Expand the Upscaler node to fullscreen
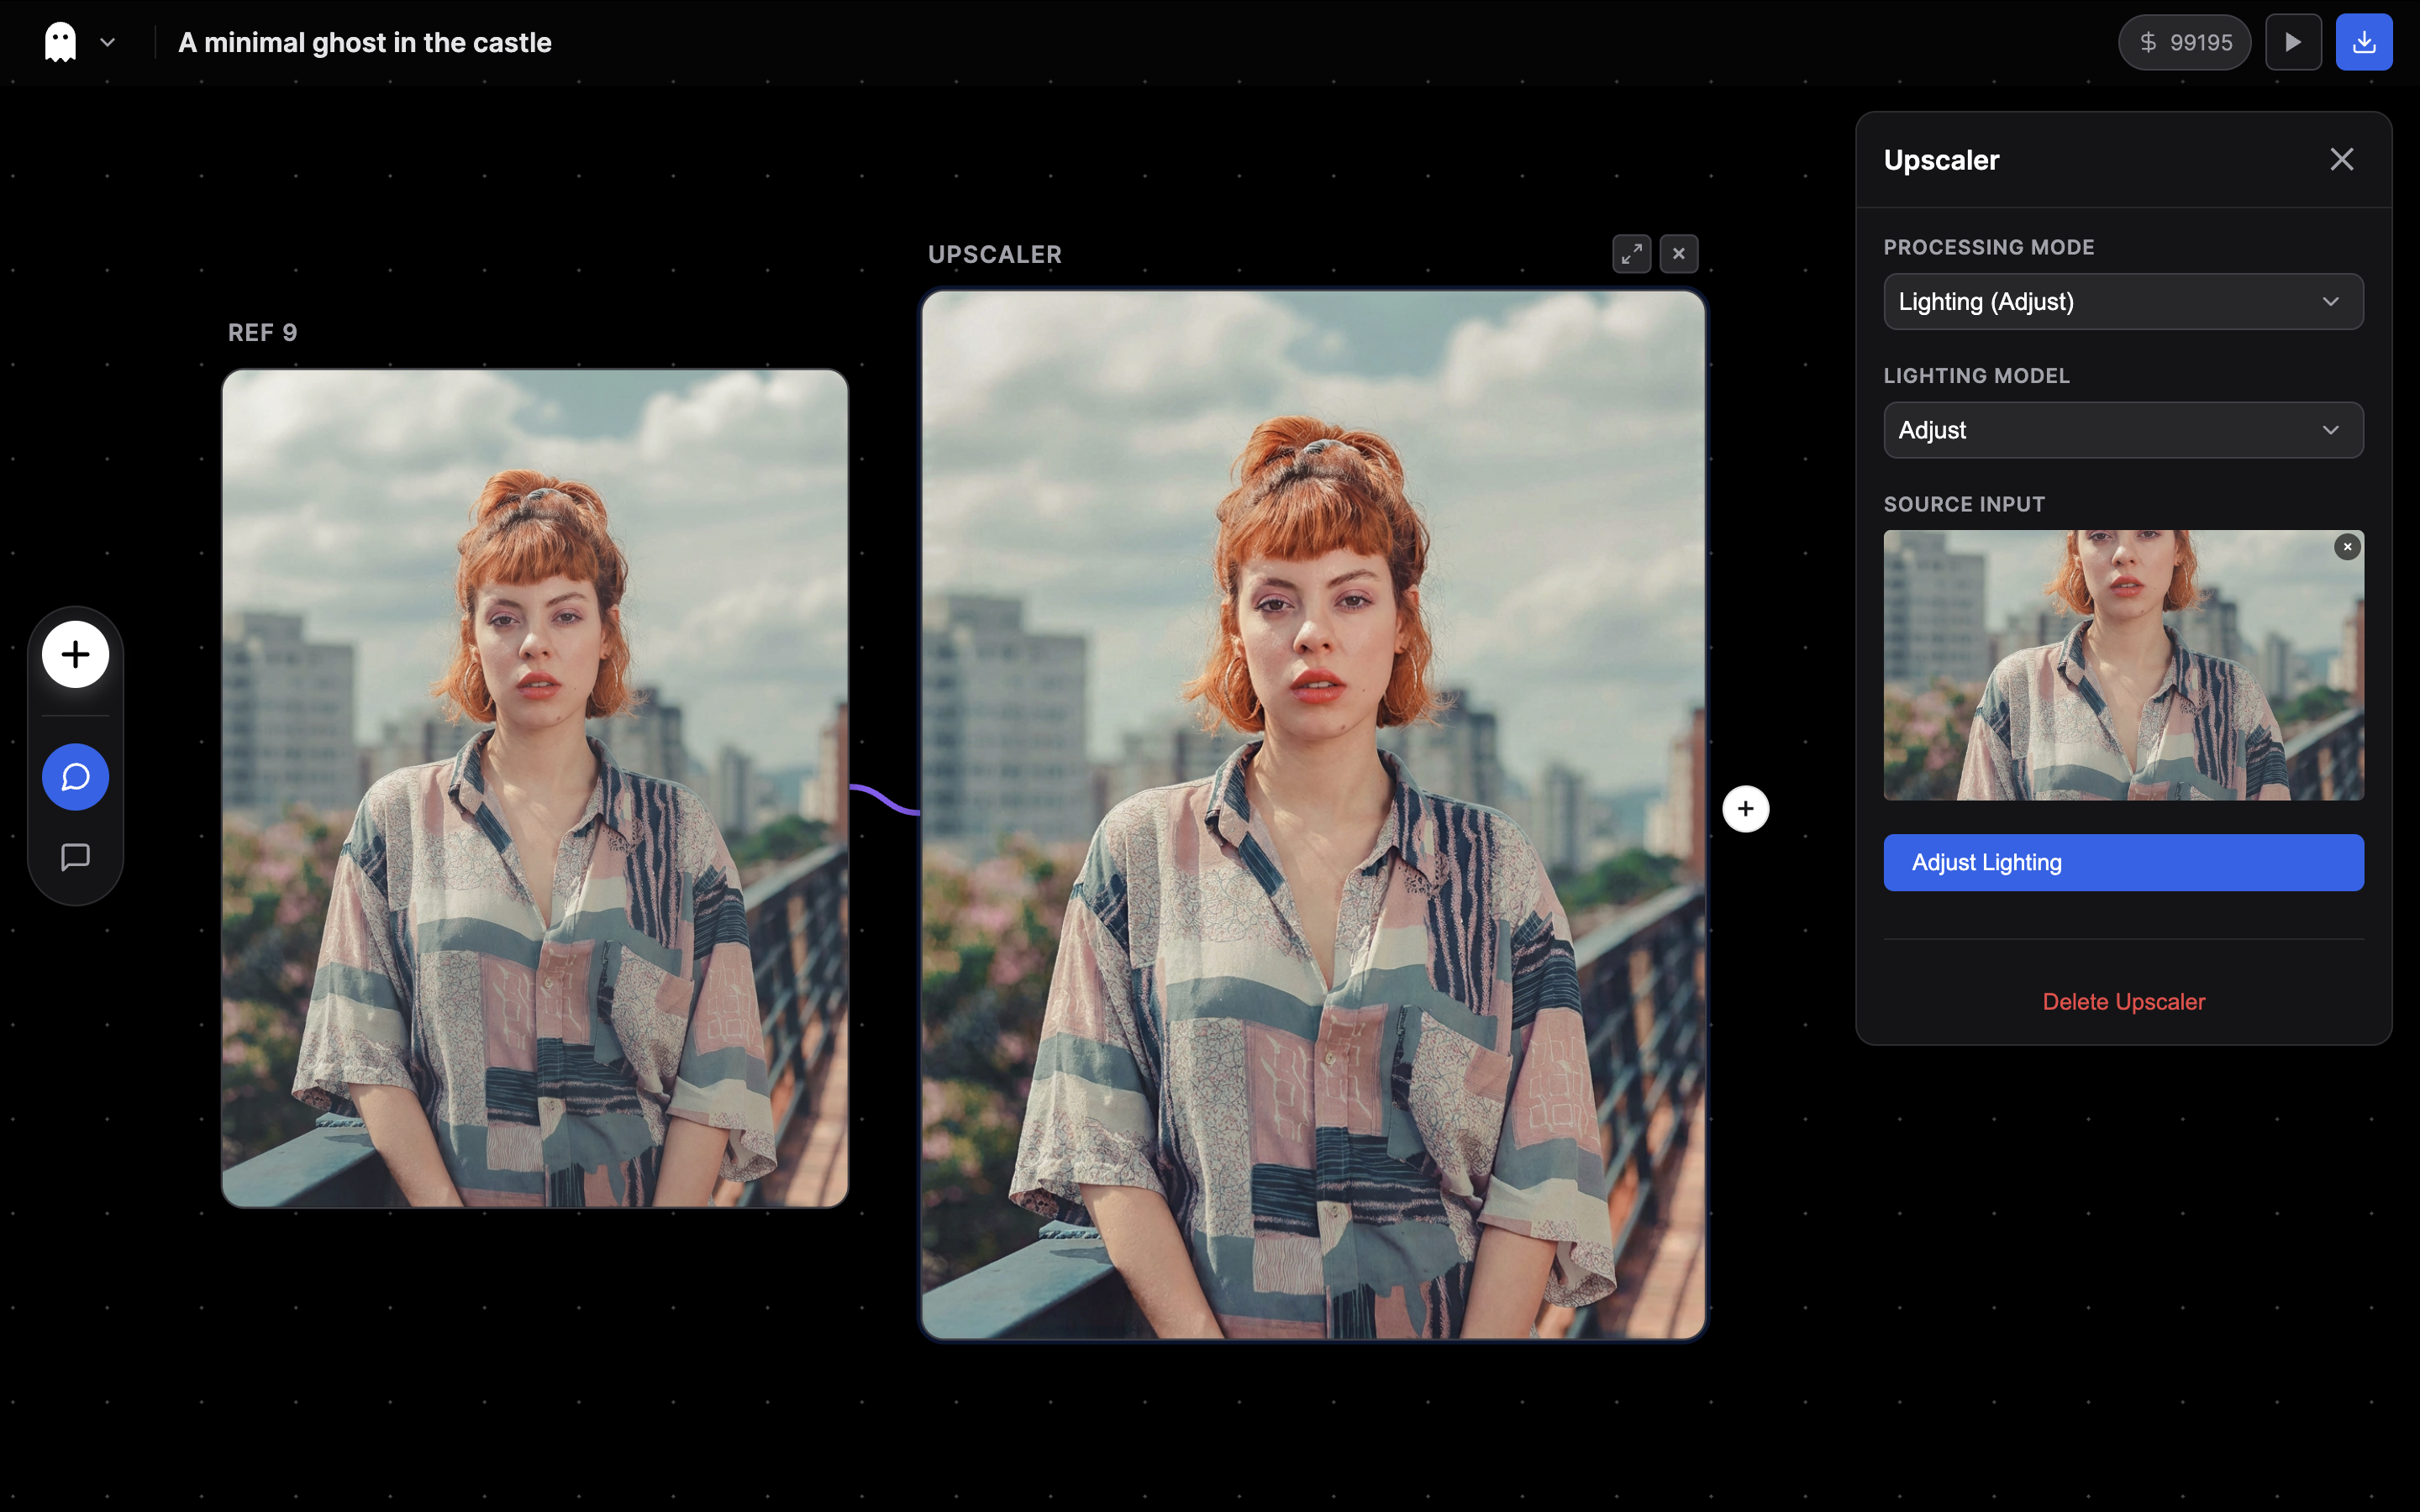Screen dimensions: 2420x1512 [x=1630, y=253]
